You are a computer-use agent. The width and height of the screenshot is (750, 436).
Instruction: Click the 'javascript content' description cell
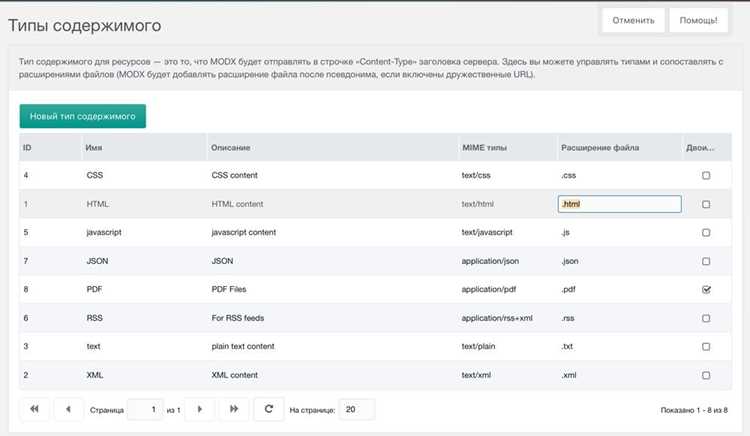click(x=243, y=232)
